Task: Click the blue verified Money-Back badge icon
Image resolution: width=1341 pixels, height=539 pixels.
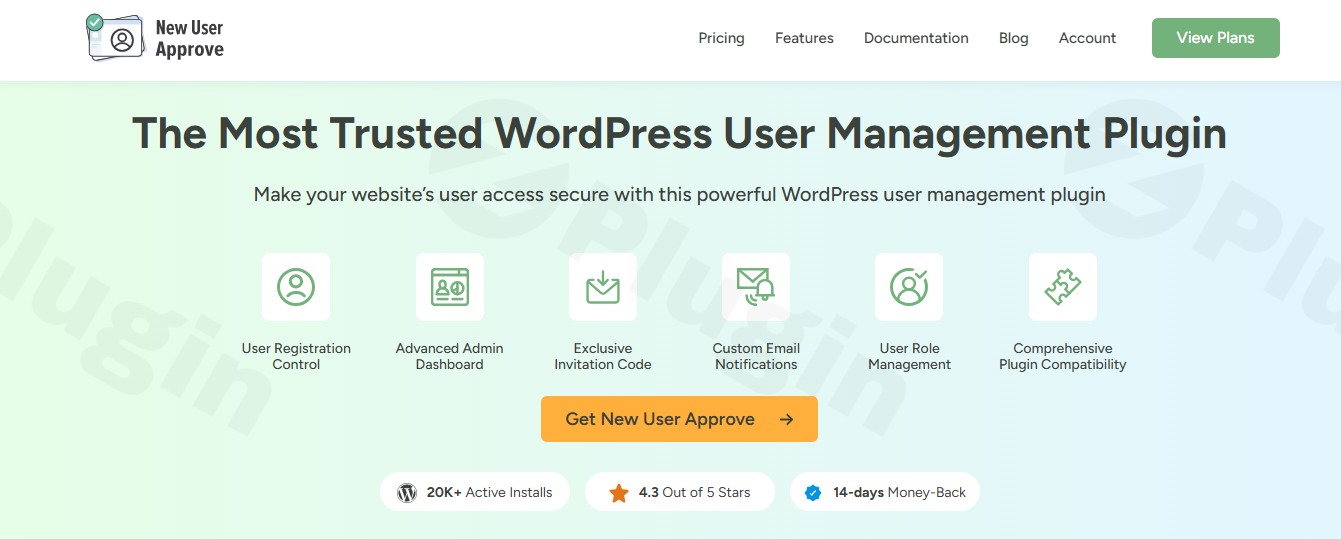Action: (x=813, y=492)
